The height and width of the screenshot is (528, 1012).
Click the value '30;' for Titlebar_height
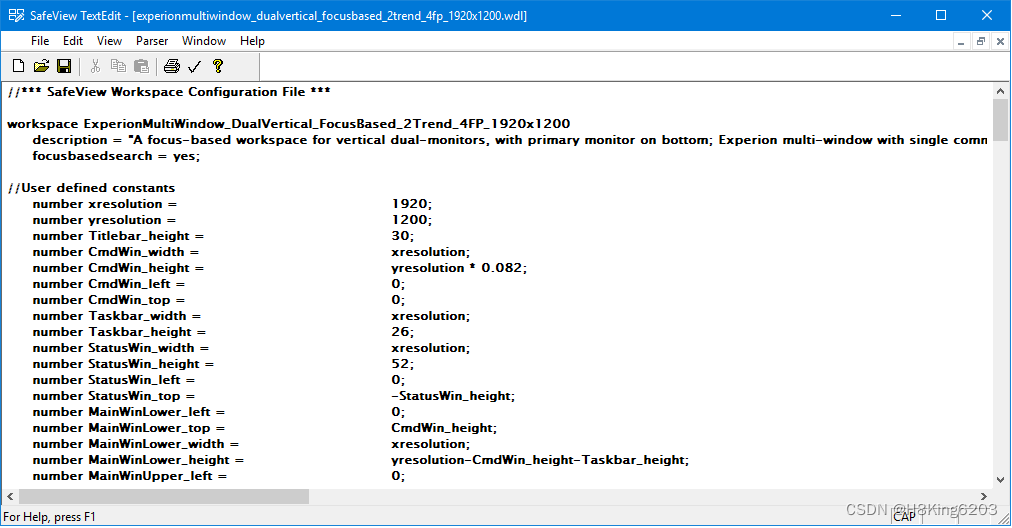coord(403,236)
